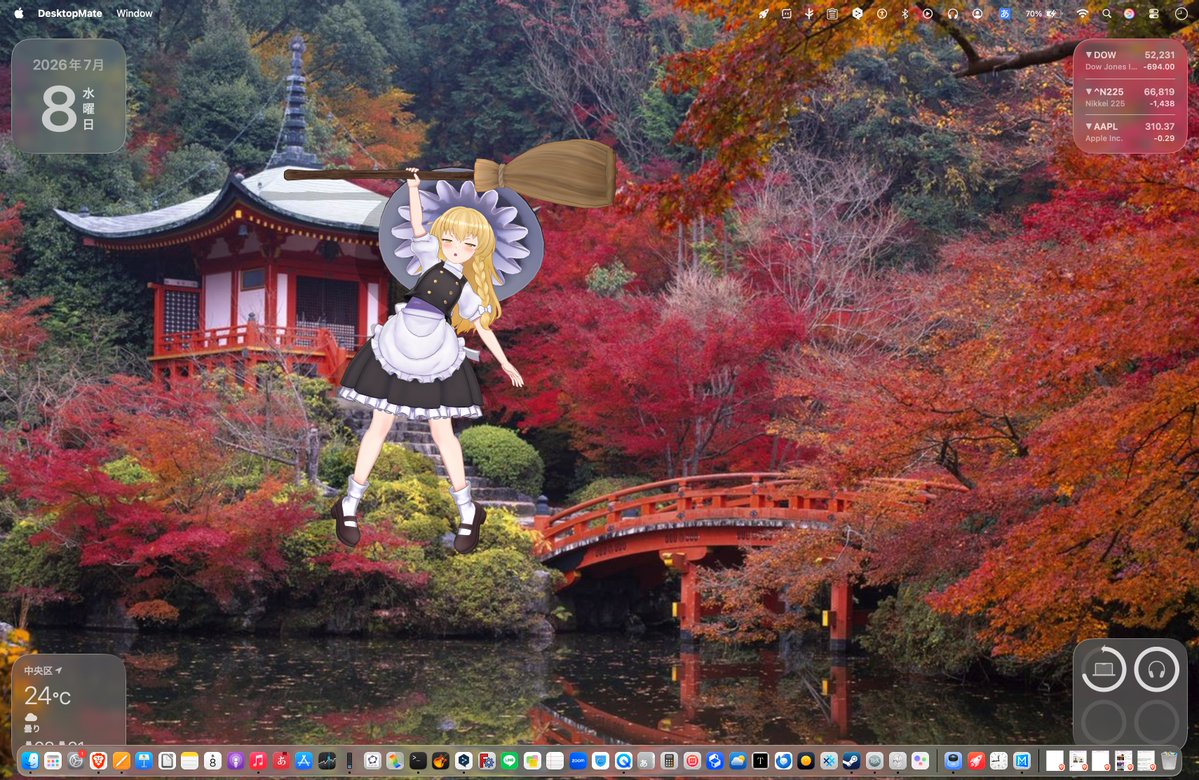
Task: Open Launchpad from the Dock
Action: pyautogui.click(x=53, y=761)
